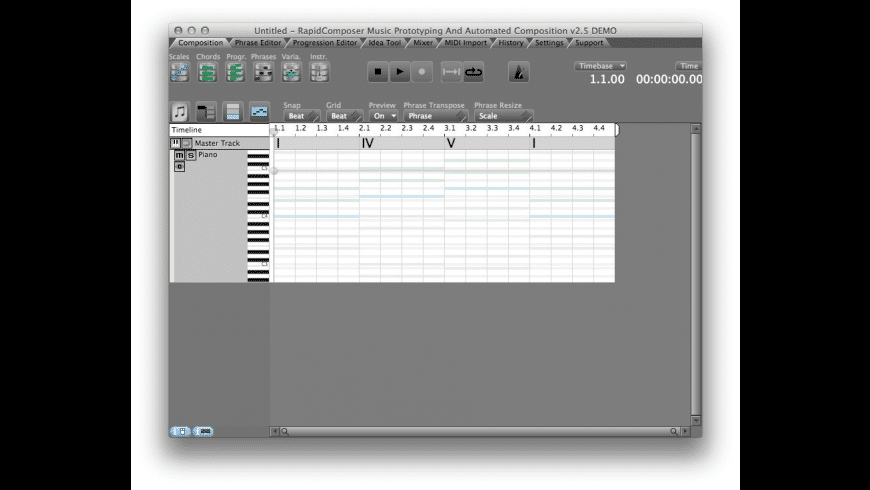Open the Variations browser icon
870x490 pixels.
pyautogui.click(x=291, y=72)
